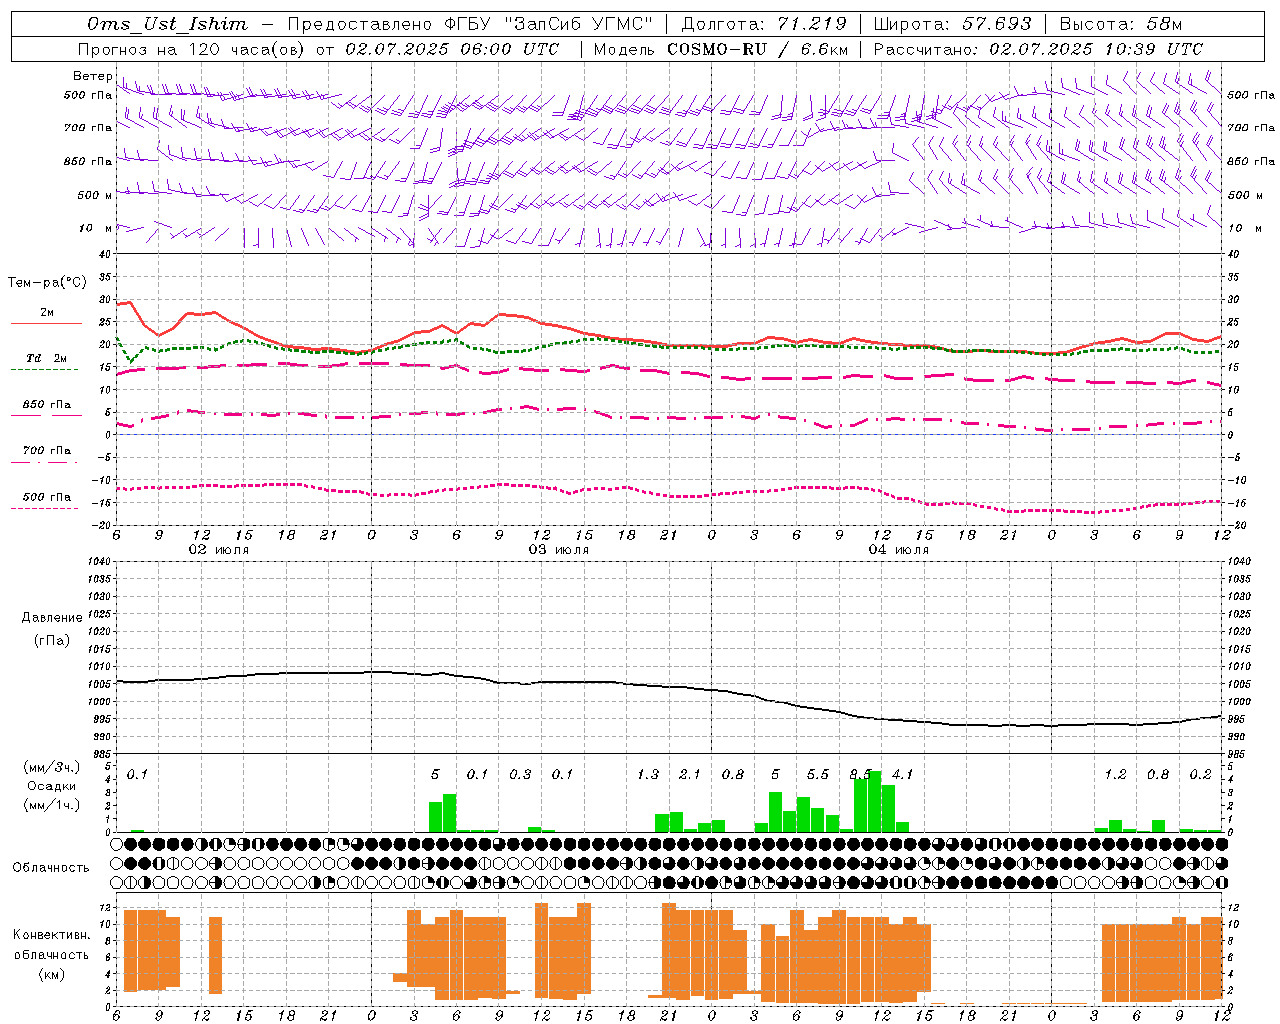Click the 1.3 precipitation total value
This screenshot has width=1280, height=1024.
click(648, 774)
